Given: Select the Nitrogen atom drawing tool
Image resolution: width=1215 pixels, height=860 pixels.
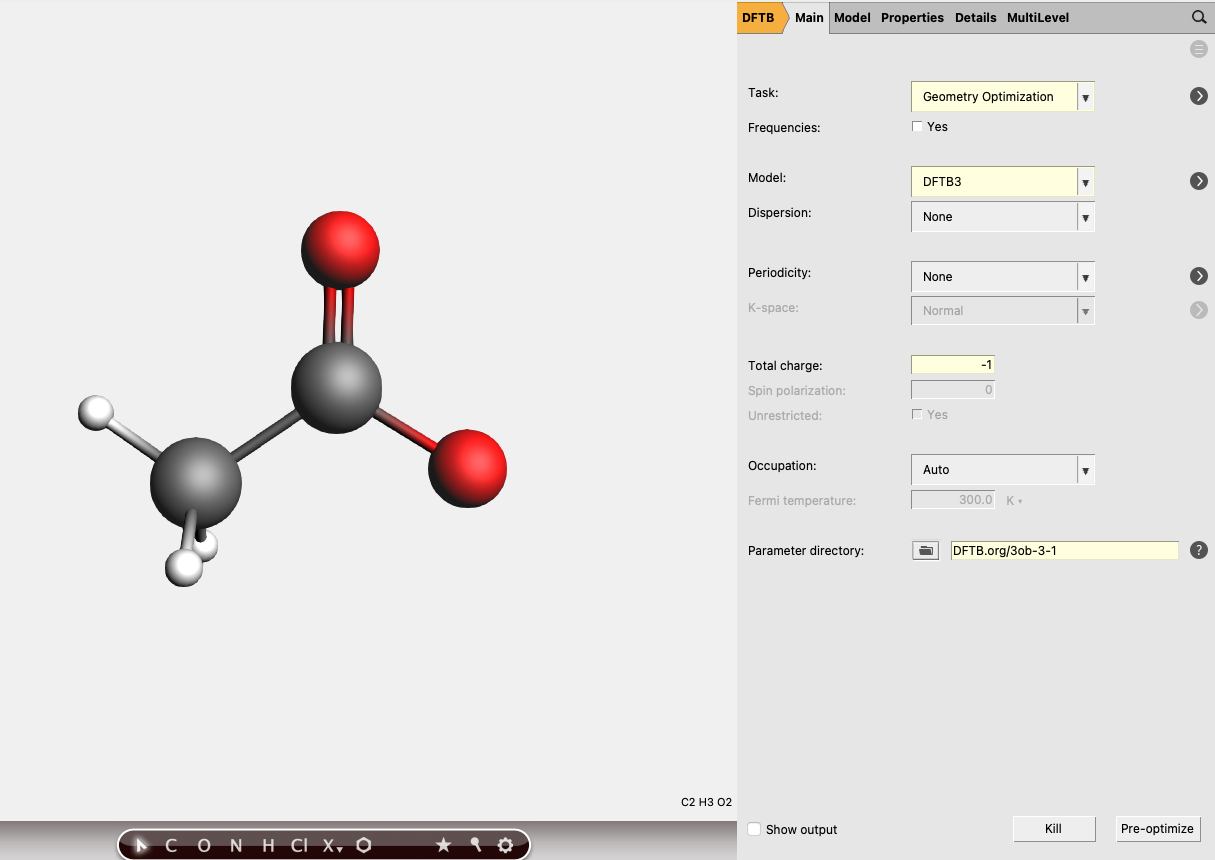Looking at the screenshot, I should coord(234,845).
